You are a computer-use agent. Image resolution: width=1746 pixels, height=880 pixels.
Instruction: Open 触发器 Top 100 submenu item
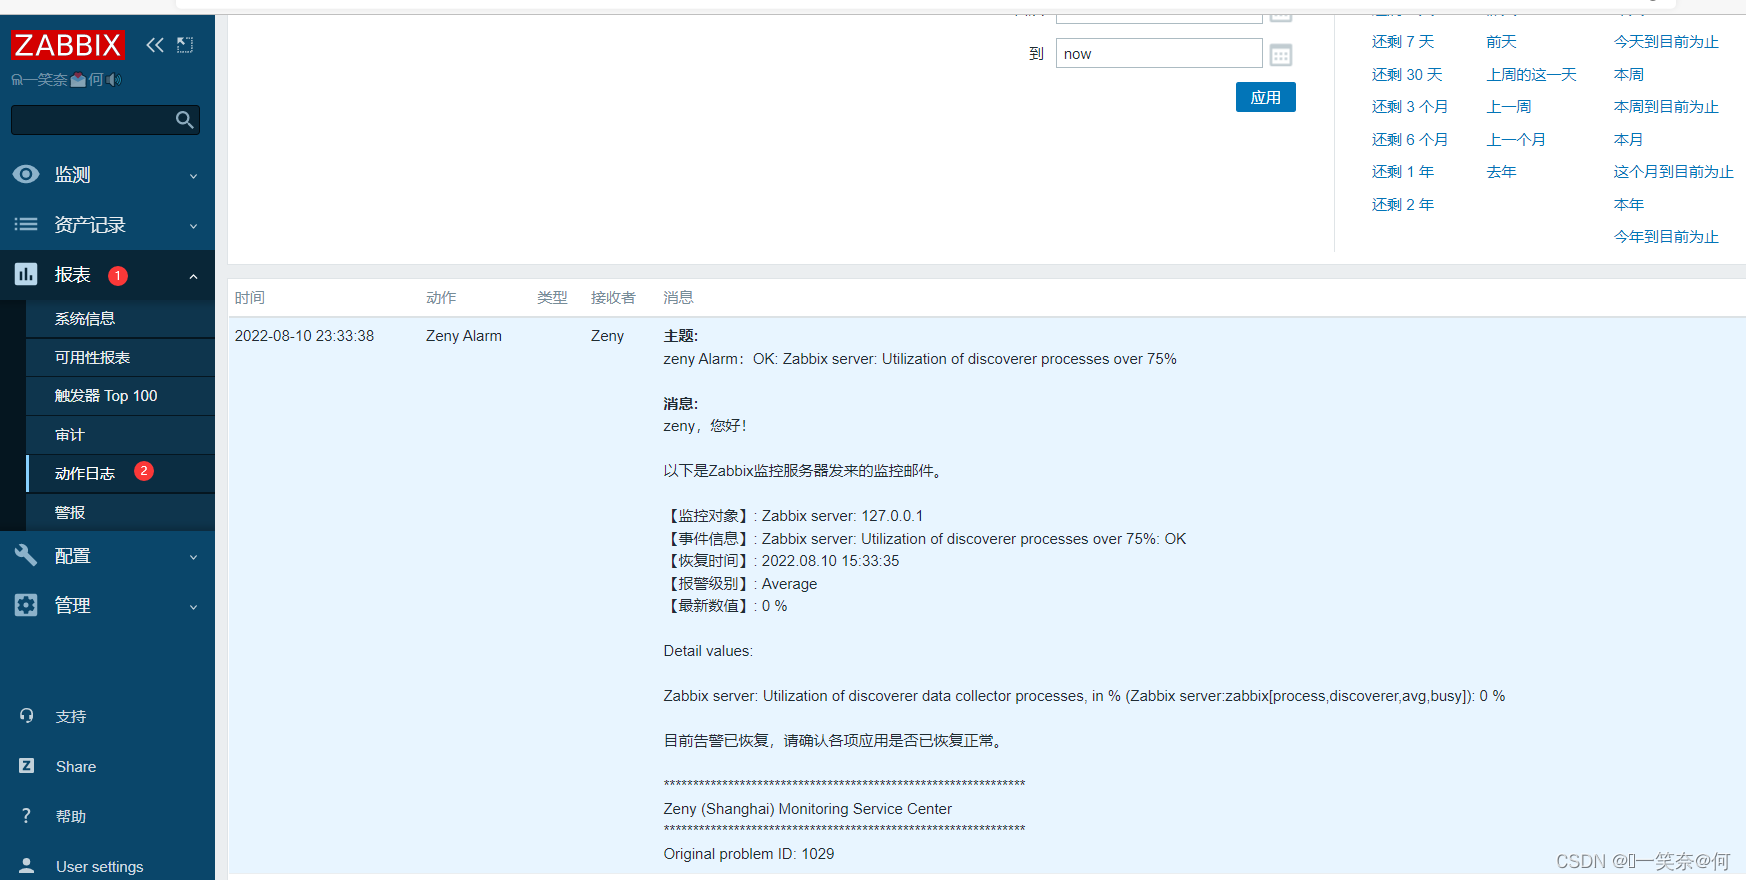click(x=120, y=396)
